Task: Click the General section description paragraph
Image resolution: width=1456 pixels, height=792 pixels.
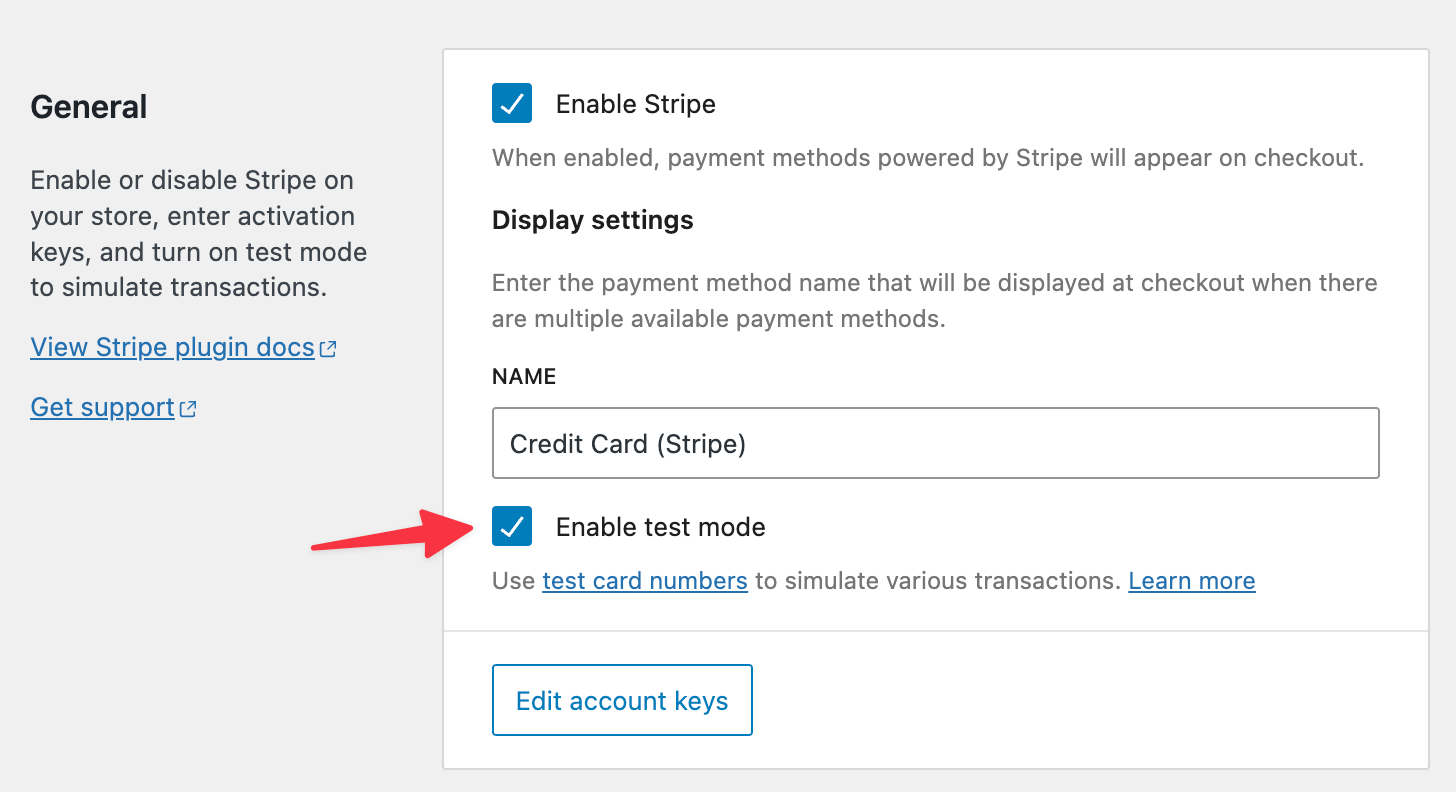Action: [x=198, y=234]
